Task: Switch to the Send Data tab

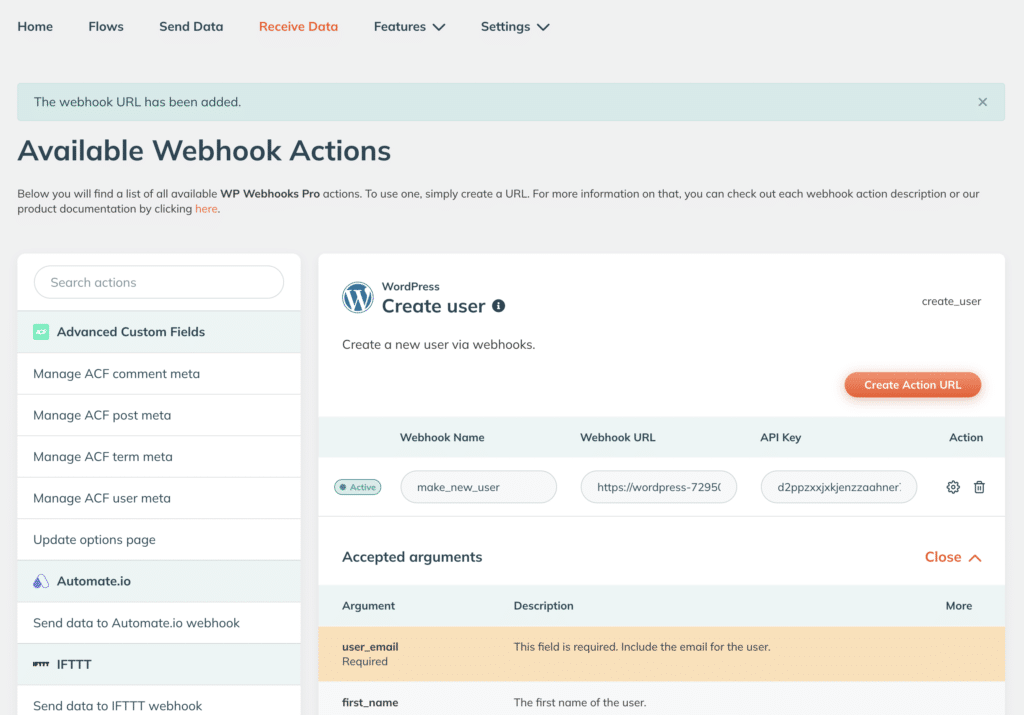Action: coord(191,27)
